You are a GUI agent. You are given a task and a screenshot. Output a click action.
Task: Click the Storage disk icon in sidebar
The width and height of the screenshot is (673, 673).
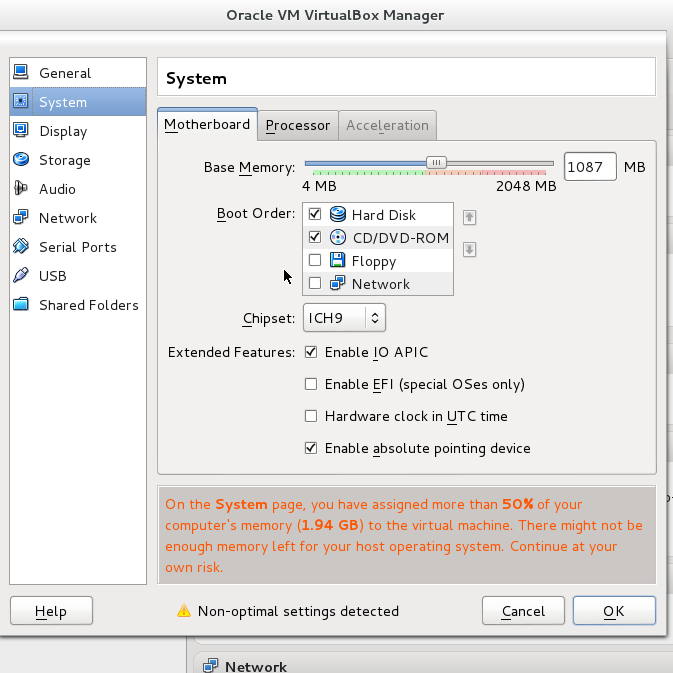21,159
